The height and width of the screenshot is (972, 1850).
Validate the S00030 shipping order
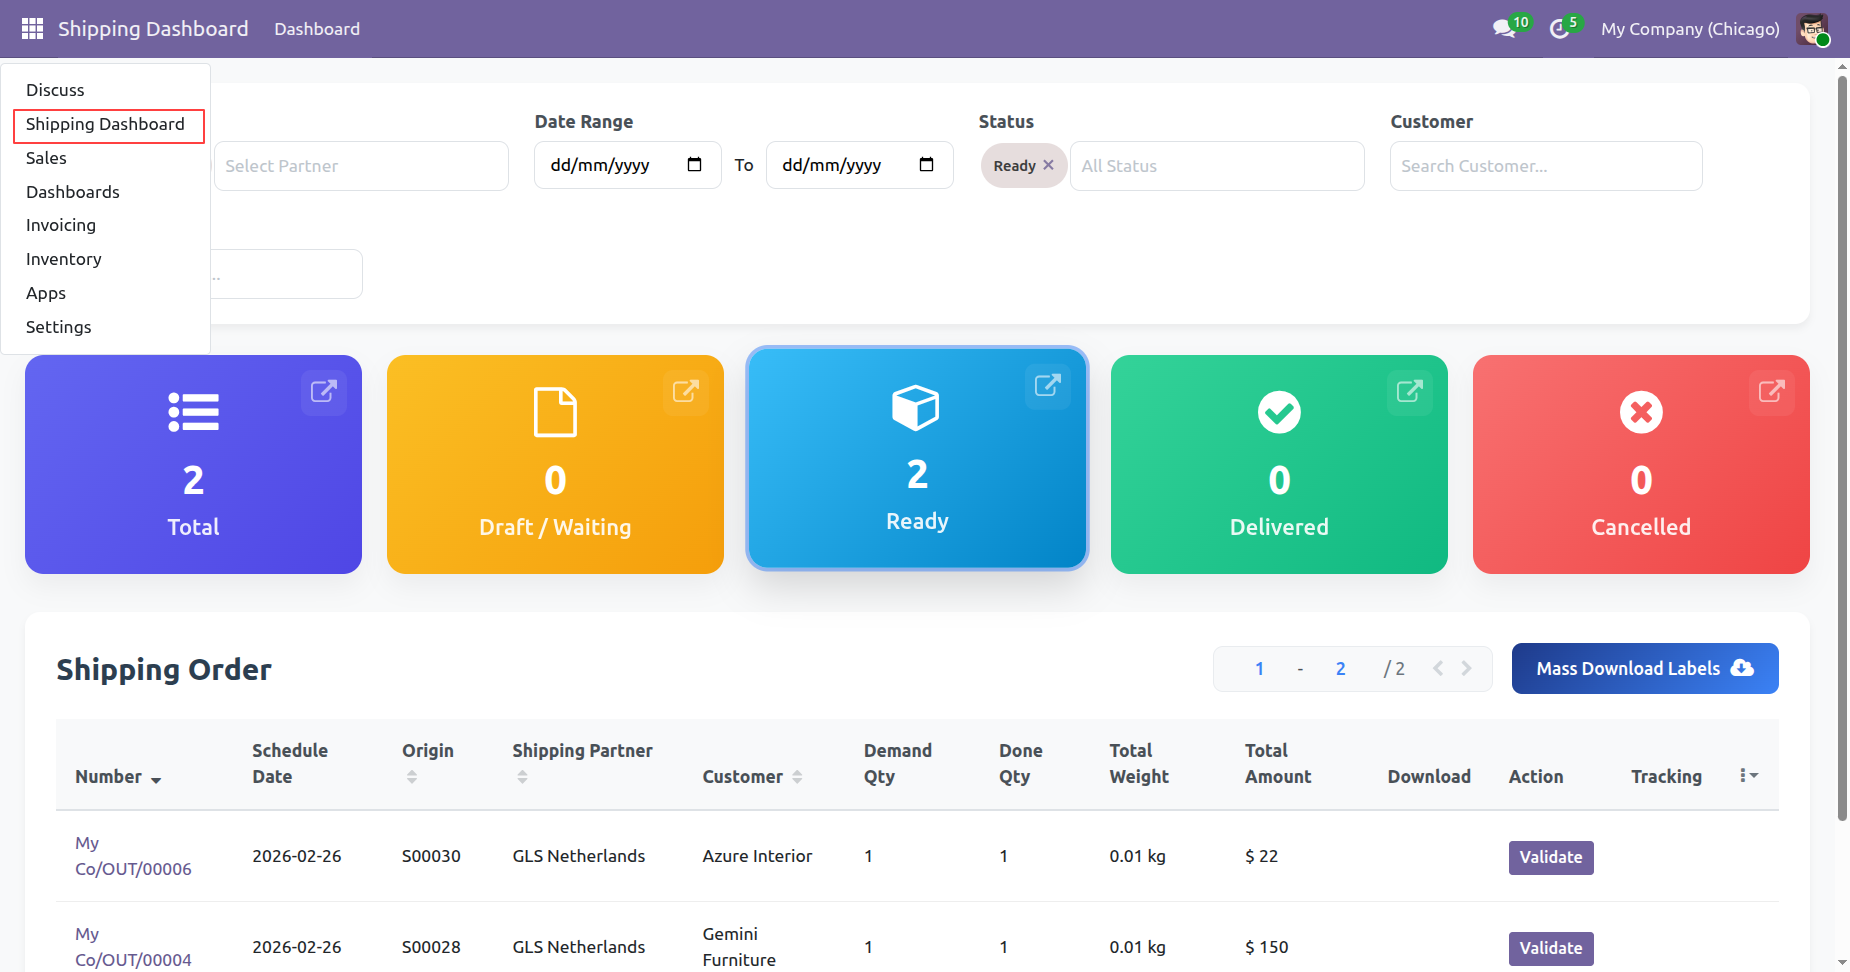(x=1550, y=857)
